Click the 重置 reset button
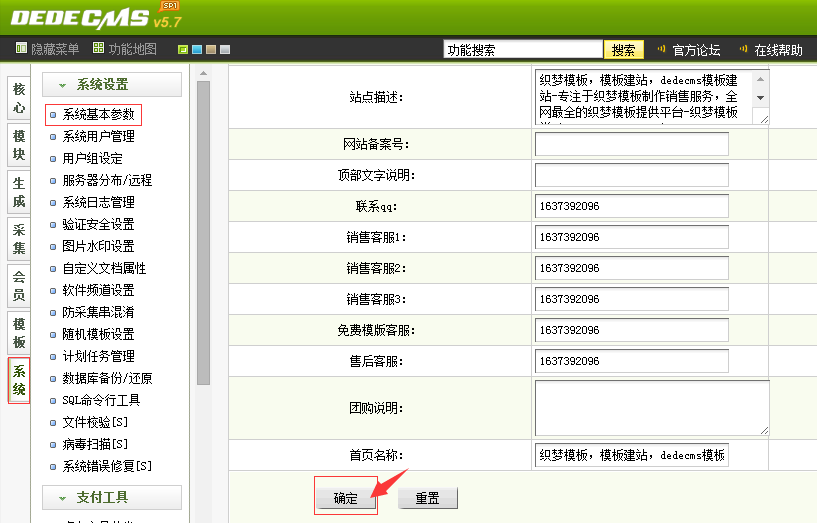This screenshot has height=523, width=817. tap(428, 499)
